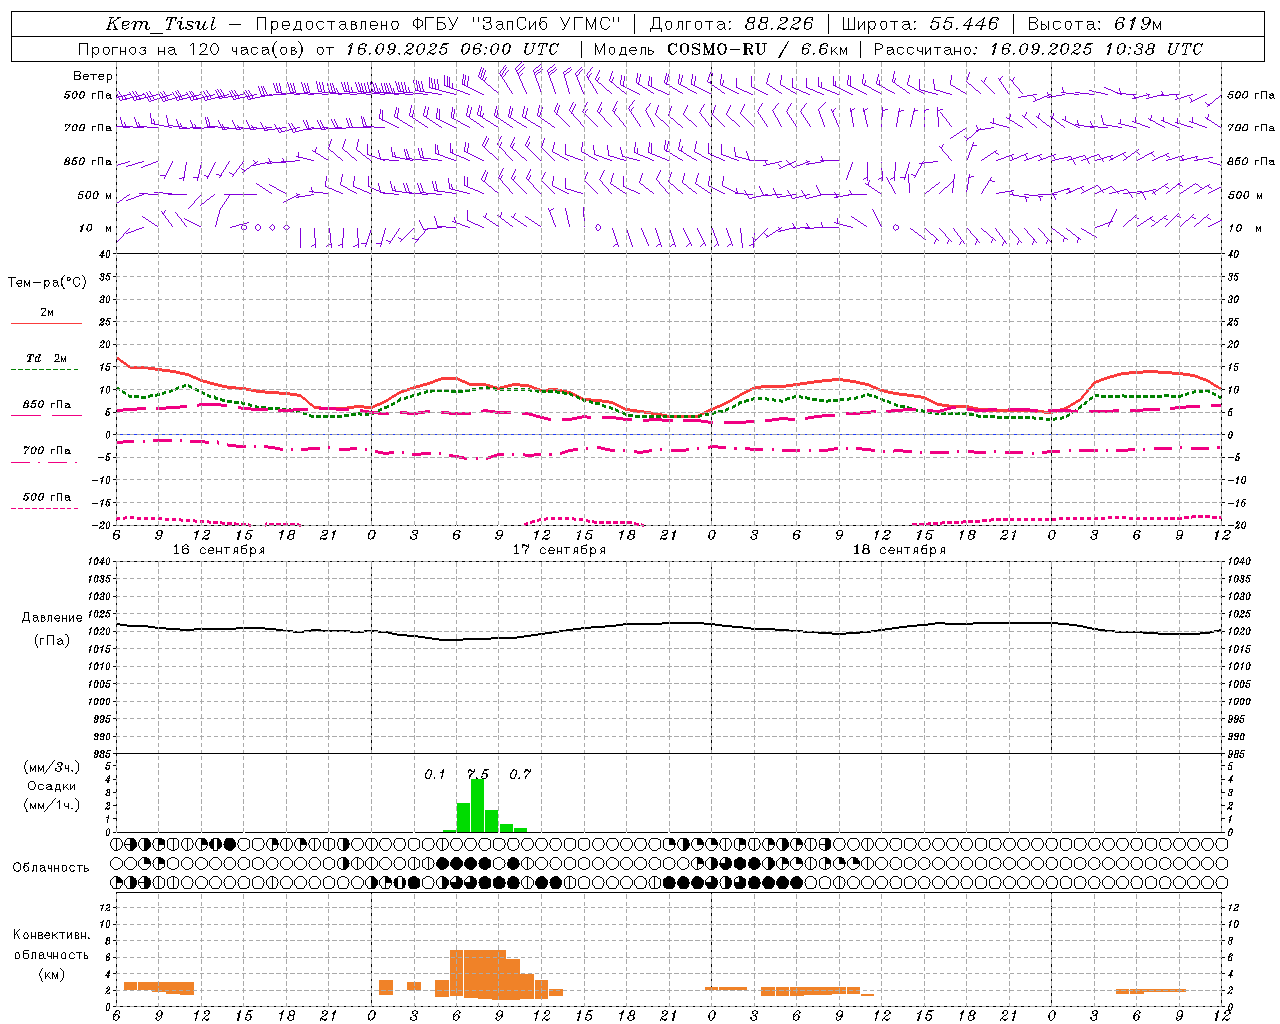Click the 'Рассчитано: 16.09.2025 10:38 UTC' timestamp

coord(1038,49)
